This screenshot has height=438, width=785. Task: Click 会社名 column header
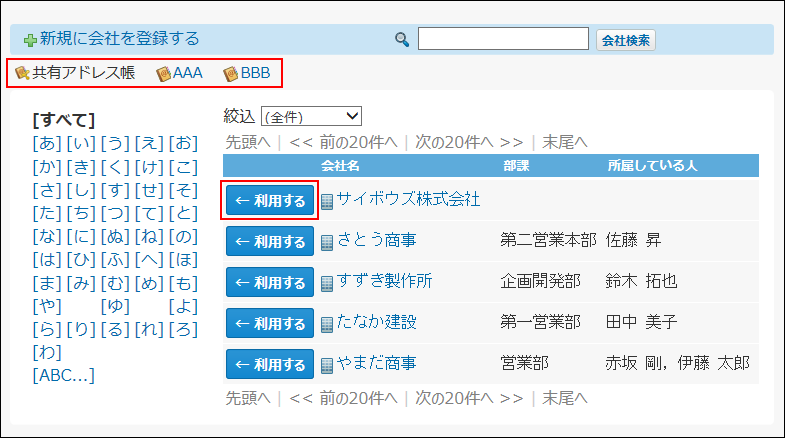(x=340, y=166)
